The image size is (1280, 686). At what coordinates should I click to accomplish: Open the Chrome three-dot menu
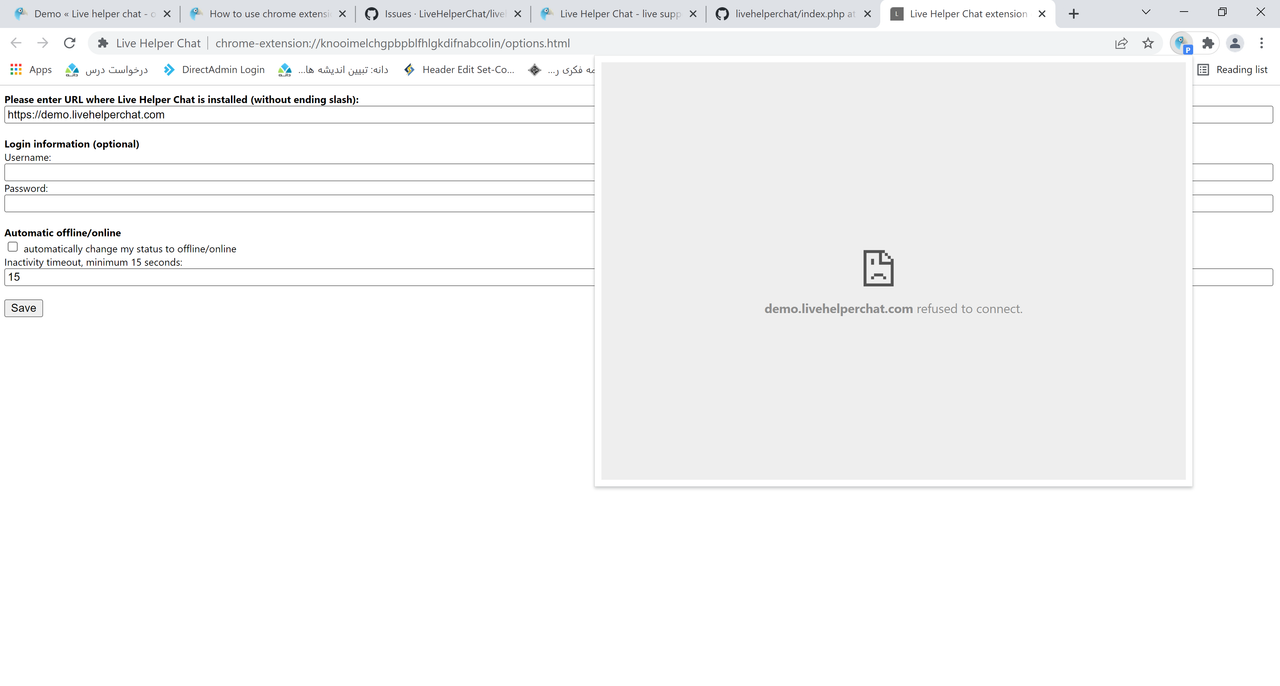(x=1262, y=43)
